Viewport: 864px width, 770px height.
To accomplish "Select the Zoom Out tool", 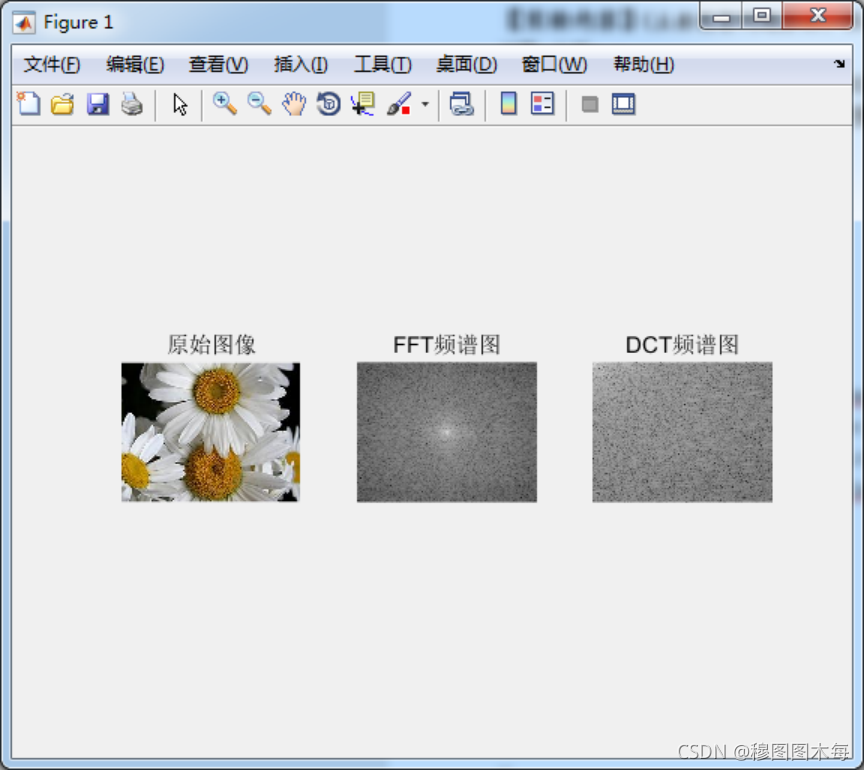I will pyautogui.click(x=259, y=103).
